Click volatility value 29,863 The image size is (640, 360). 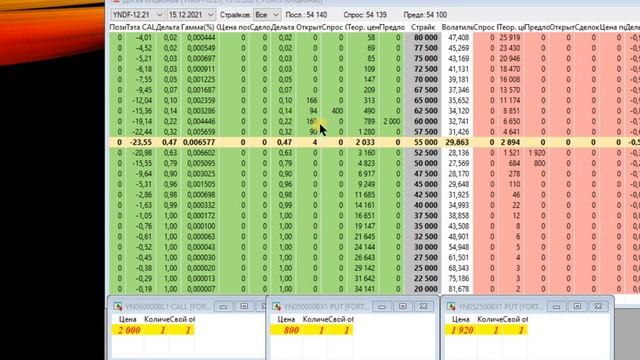(x=457, y=142)
